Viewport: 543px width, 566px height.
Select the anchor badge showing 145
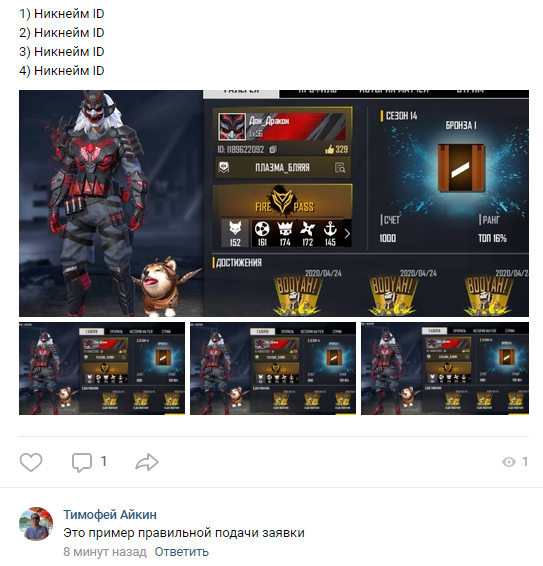(330, 233)
